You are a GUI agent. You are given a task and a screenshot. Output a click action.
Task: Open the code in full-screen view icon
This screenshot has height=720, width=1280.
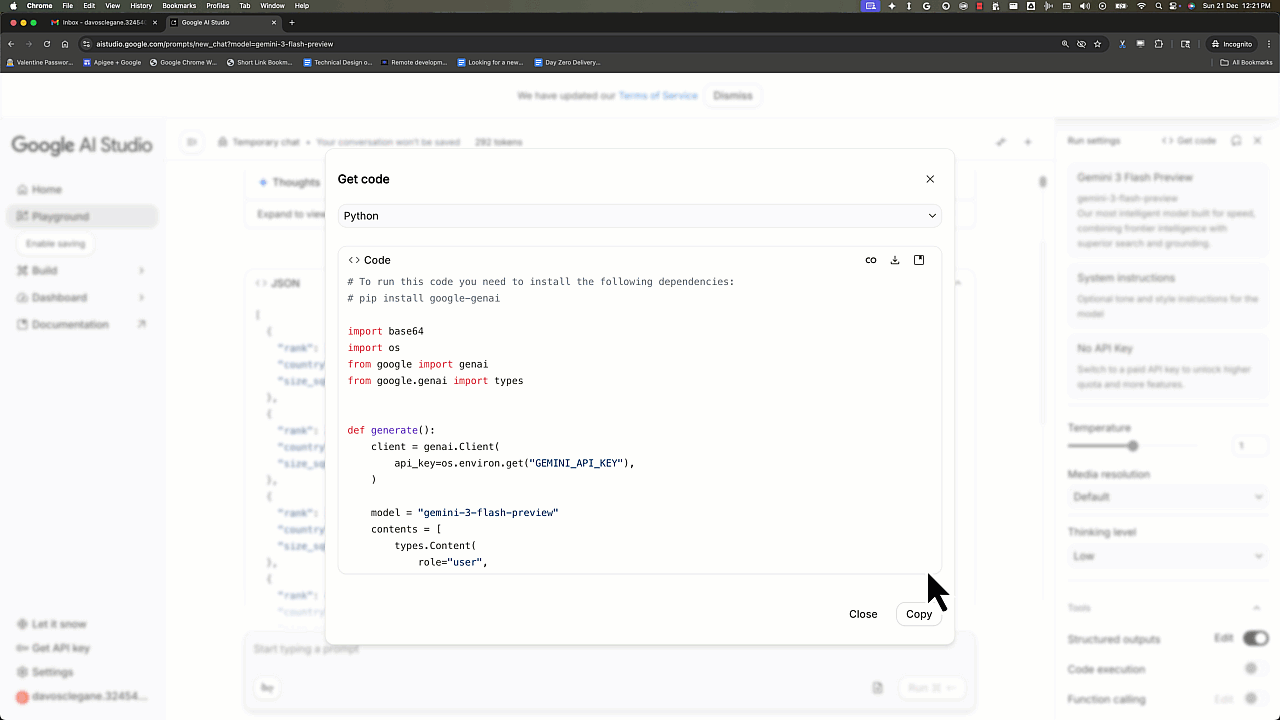point(919,260)
